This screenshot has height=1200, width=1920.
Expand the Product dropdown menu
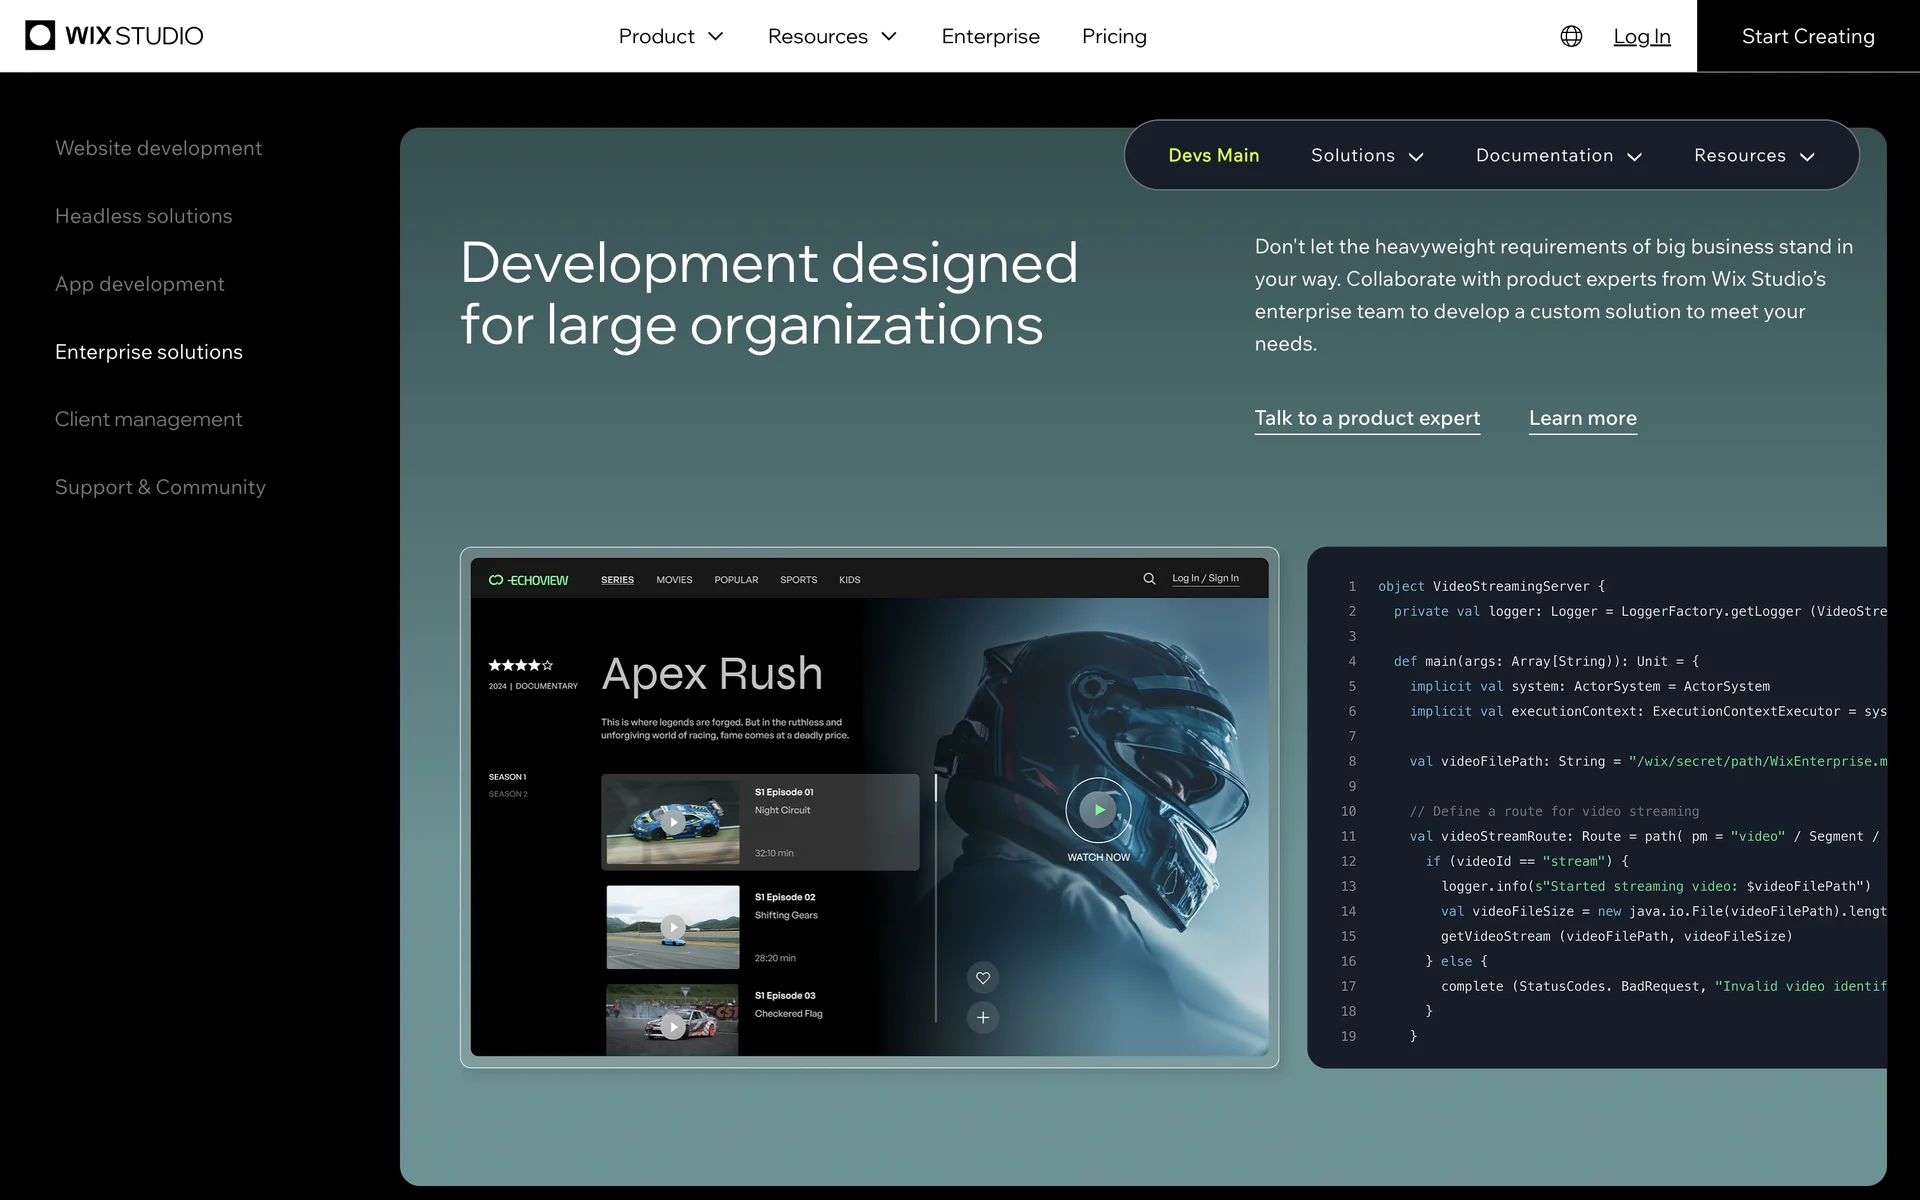click(670, 36)
